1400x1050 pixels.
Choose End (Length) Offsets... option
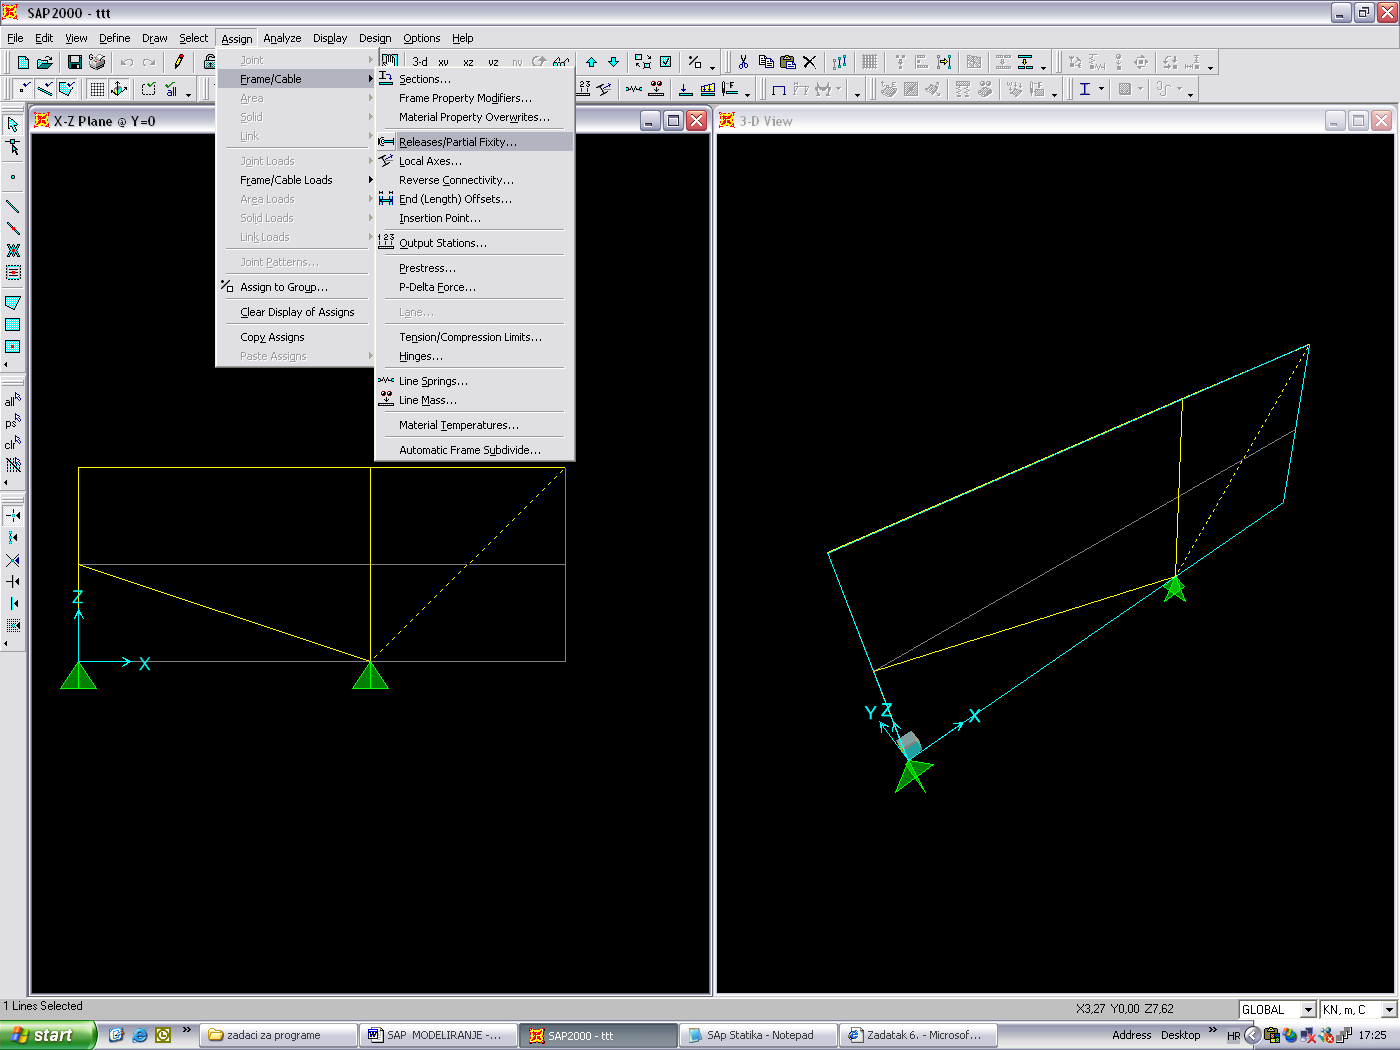tap(474, 199)
